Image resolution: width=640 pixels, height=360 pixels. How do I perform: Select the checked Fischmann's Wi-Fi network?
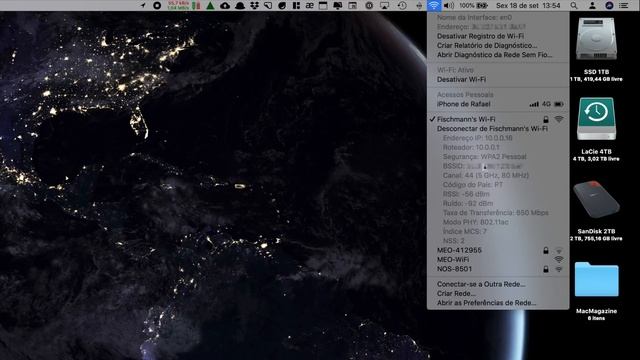coord(498,119)
